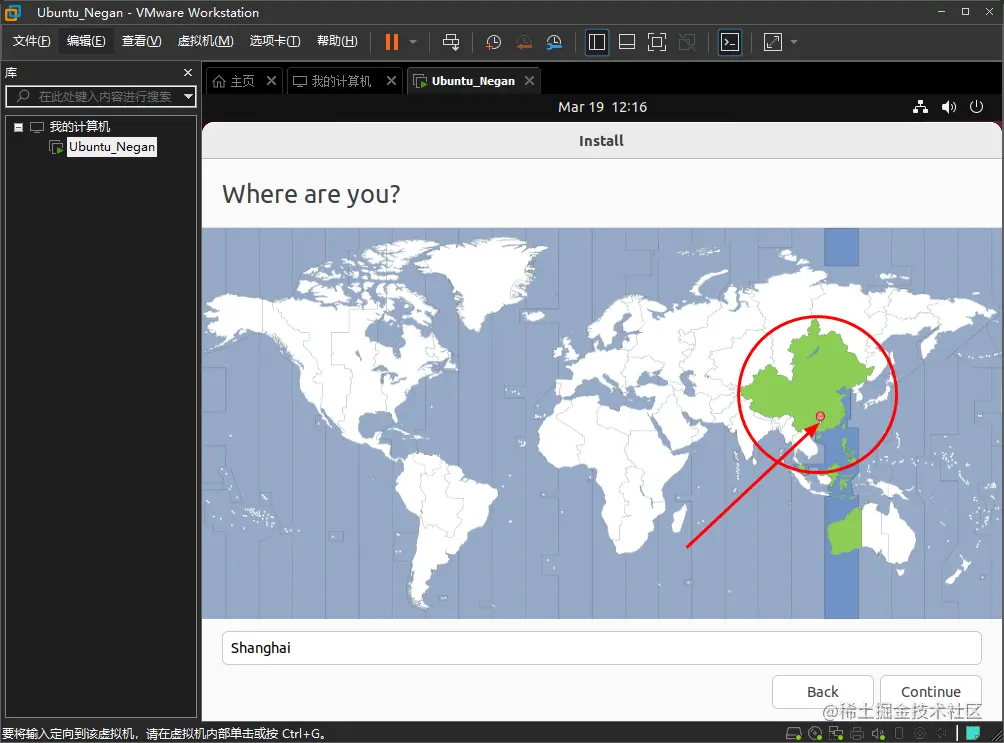The height and width of the screenshot is (743, 1004).
Task: Click the Shanghai location pin on map
Action: coord(820,416)
